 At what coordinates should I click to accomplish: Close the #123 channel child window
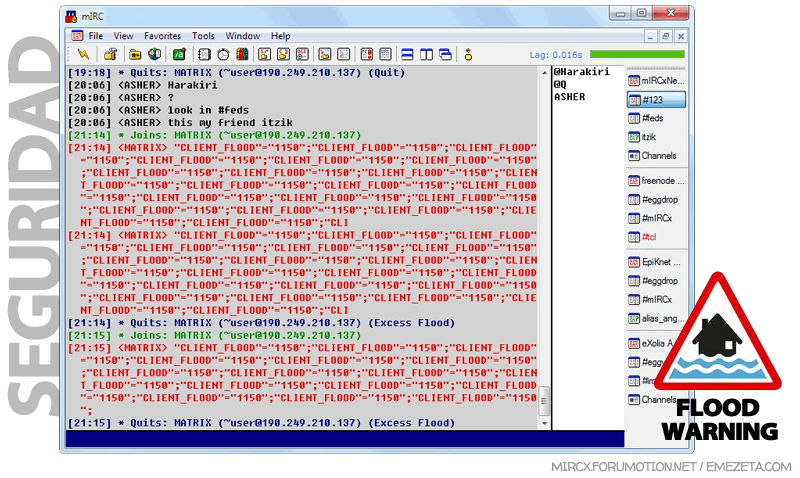[681, 36]
